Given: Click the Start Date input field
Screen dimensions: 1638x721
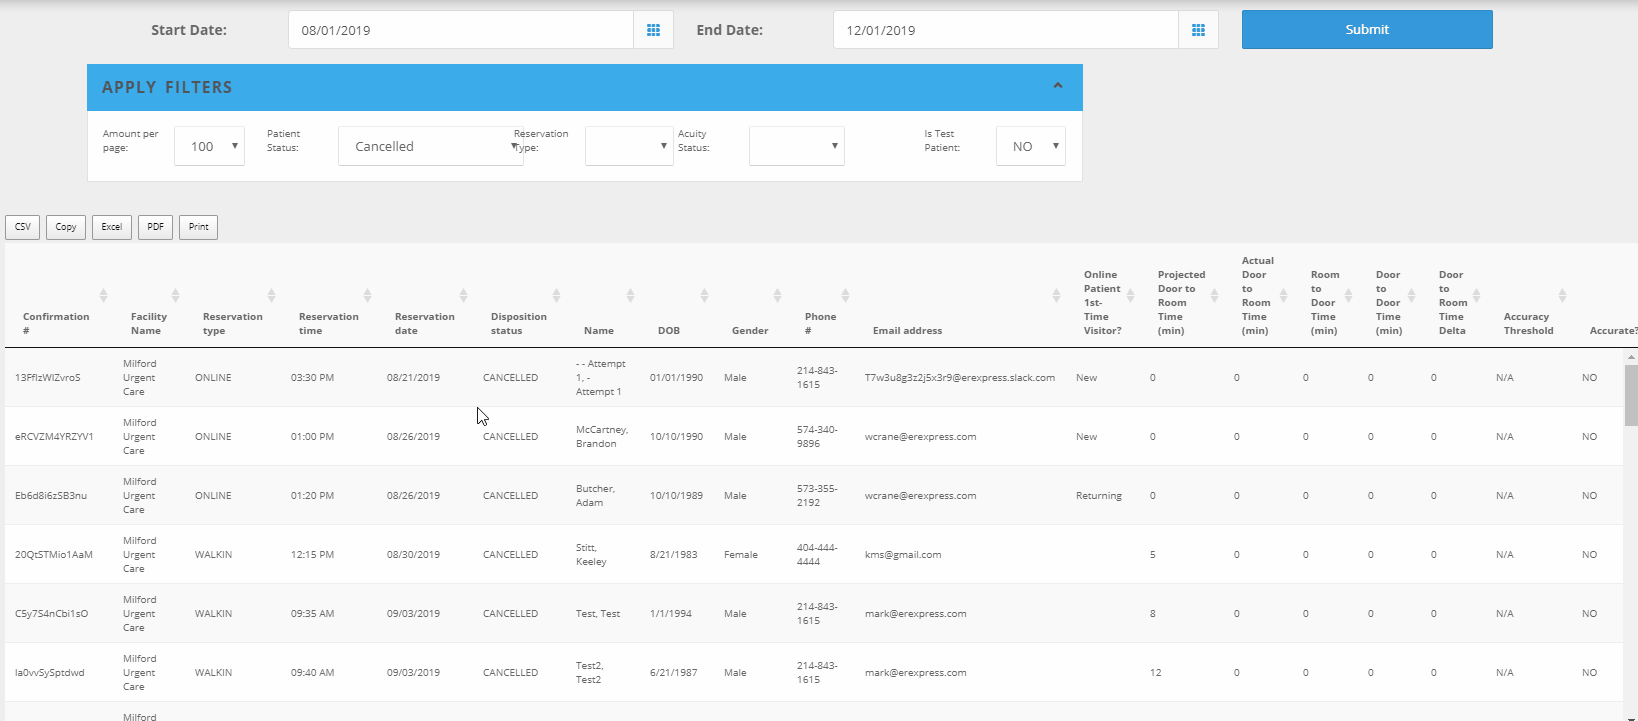Looking at the screenshot, I should [460, 30].
